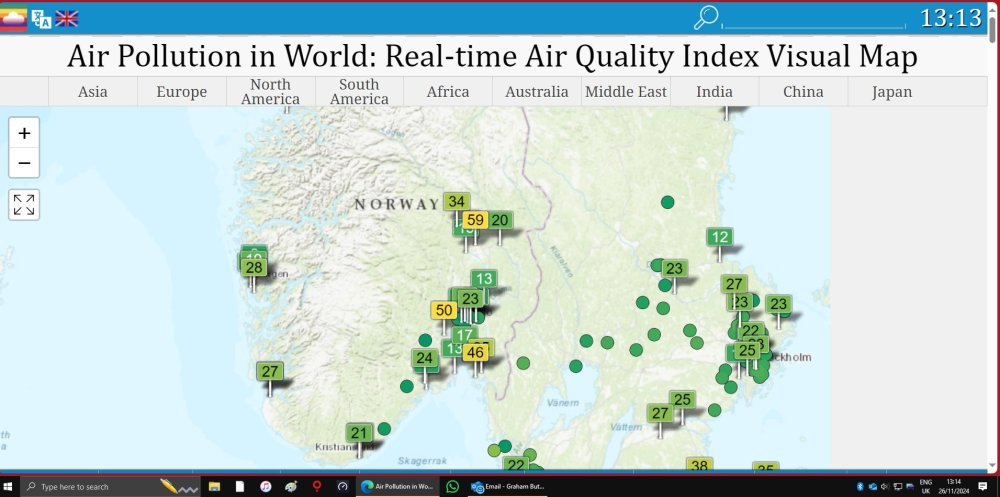View the China tab
Screen dimensions: 1000x497
[803, 91]
